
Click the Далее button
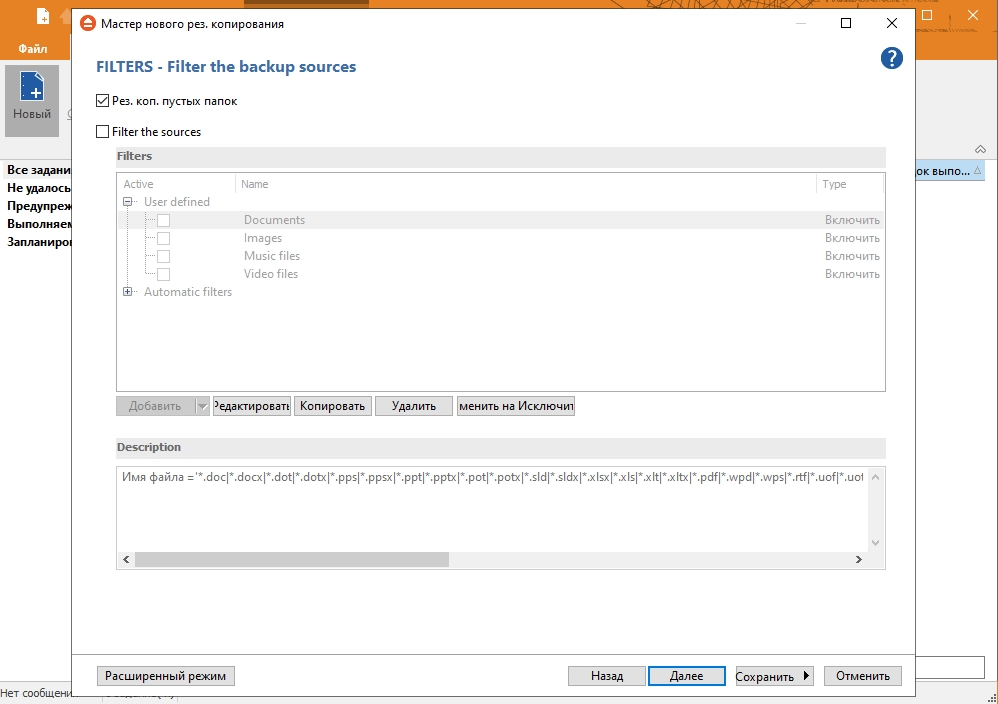(687, 676)
